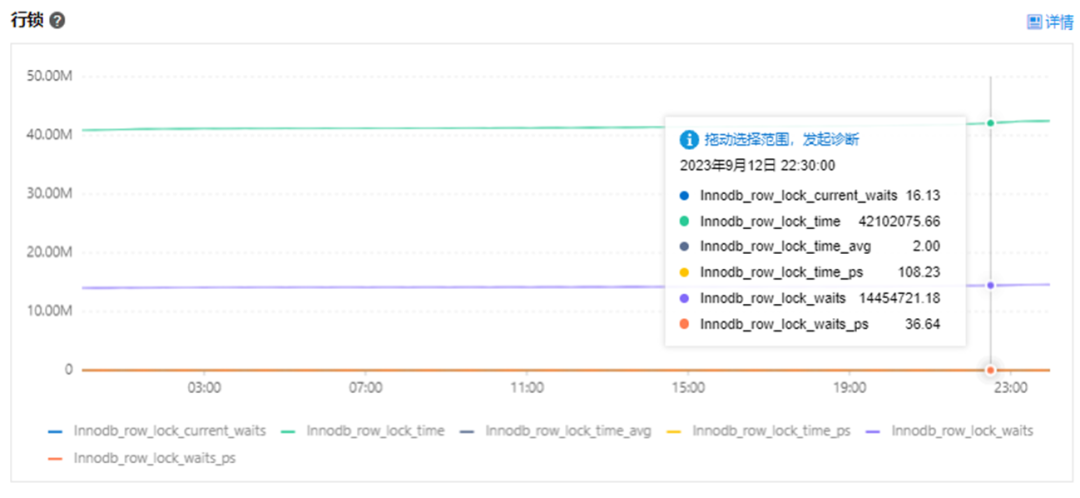
Task: Toggle Innodb_row_lock_time legend series
Action: 363,431
